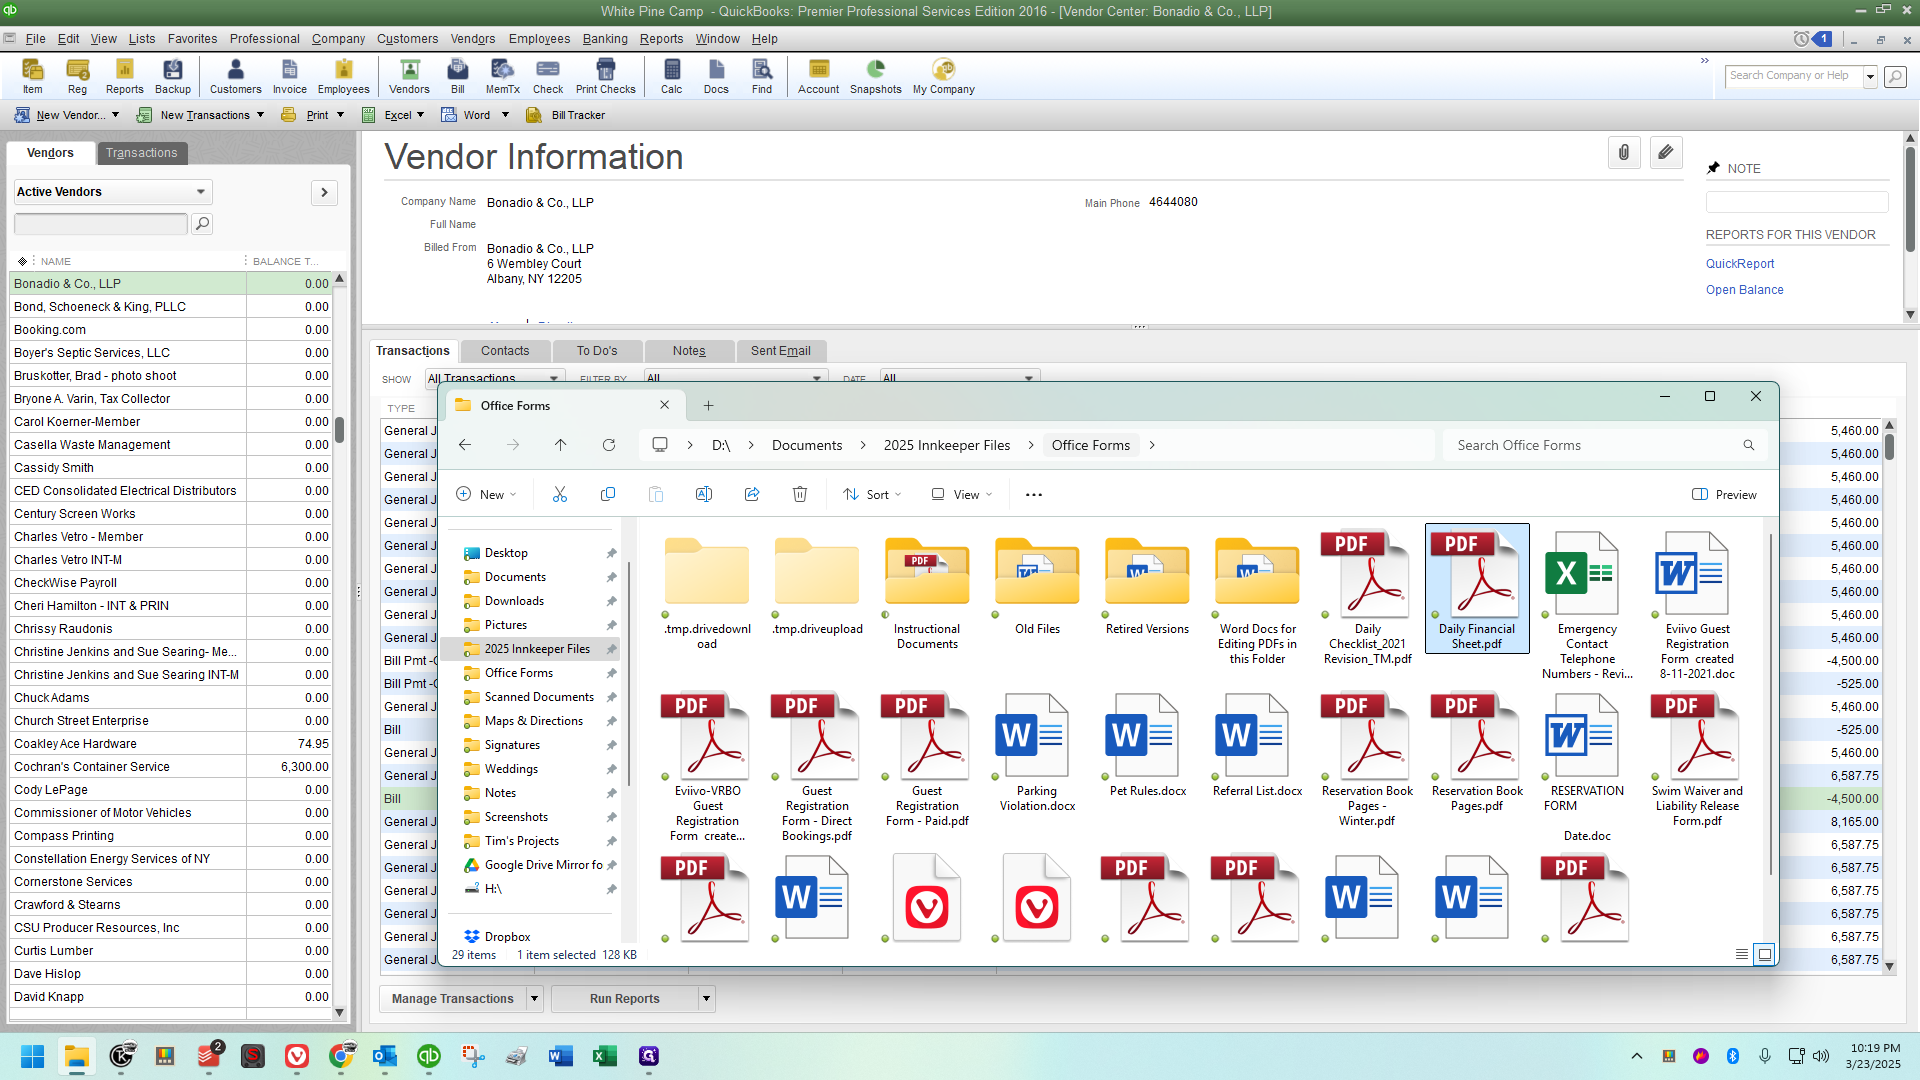Open the Banking menu
1920x1080 pixels.
point(605,39)
